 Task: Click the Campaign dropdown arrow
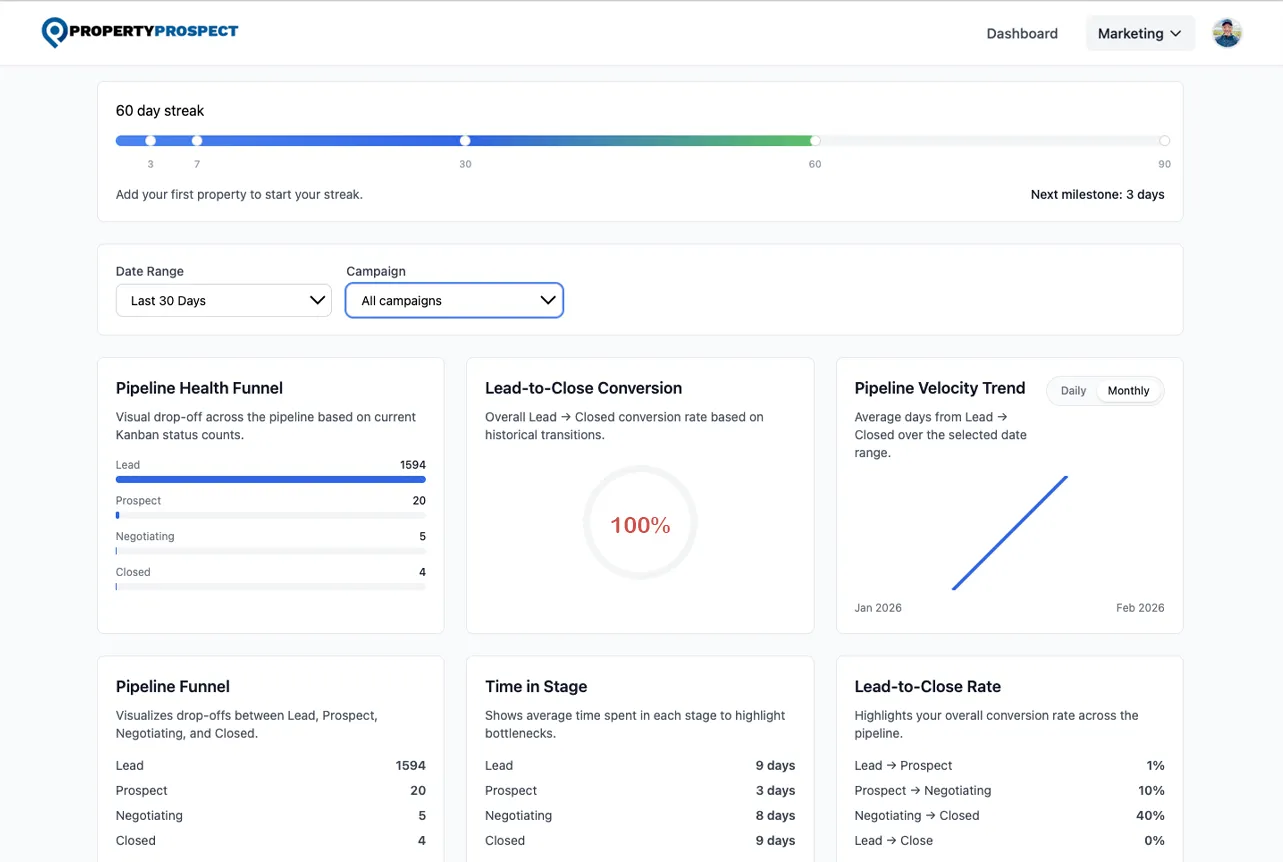pyautogui.click(x=548, y=300)
